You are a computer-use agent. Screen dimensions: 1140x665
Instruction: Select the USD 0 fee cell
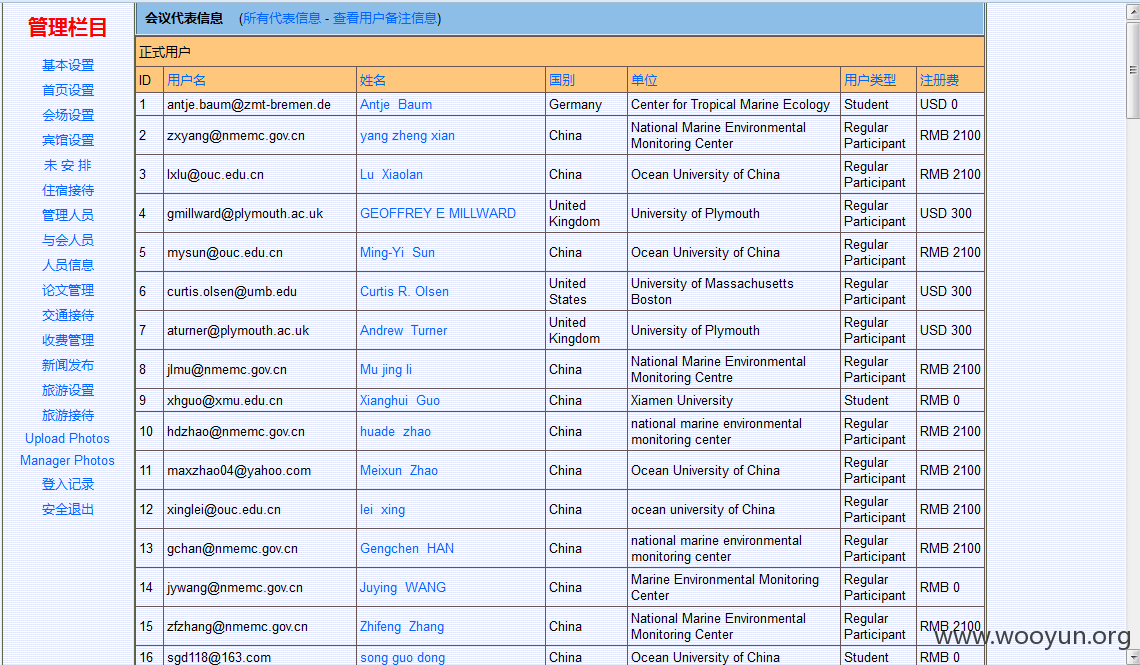coord(950,105)
